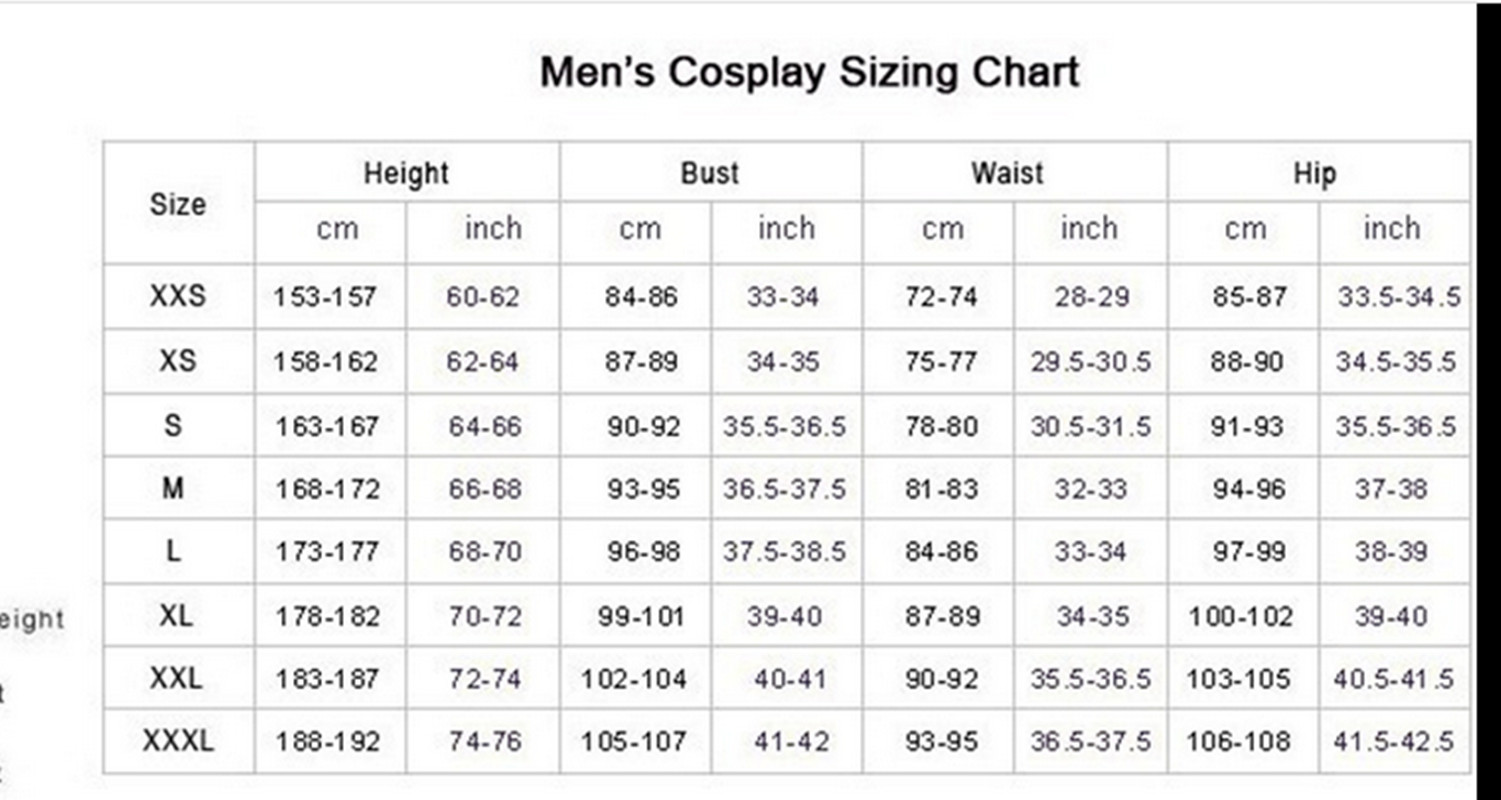Select the Size column header

pos(178,204)
